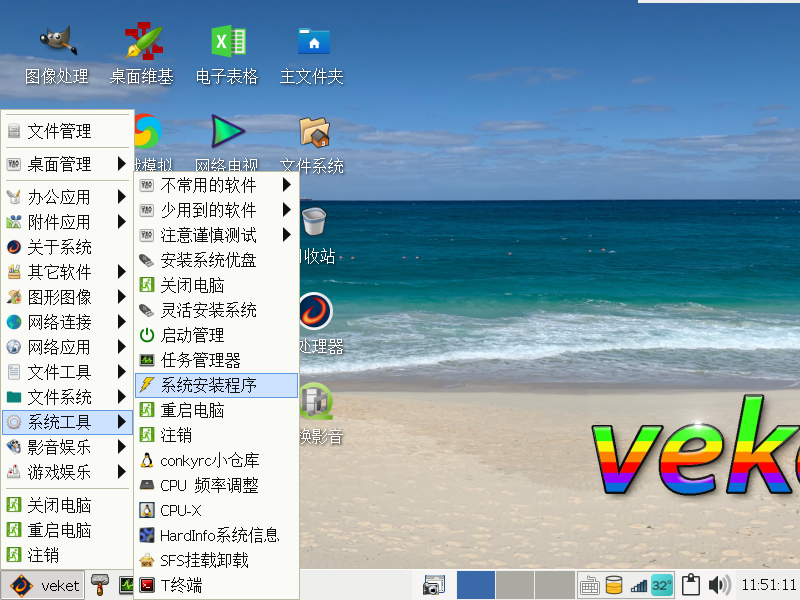Open the clipboard tray icon
Image resolution: width=800 pixels, height=600 pixels.
pos(690,585)
